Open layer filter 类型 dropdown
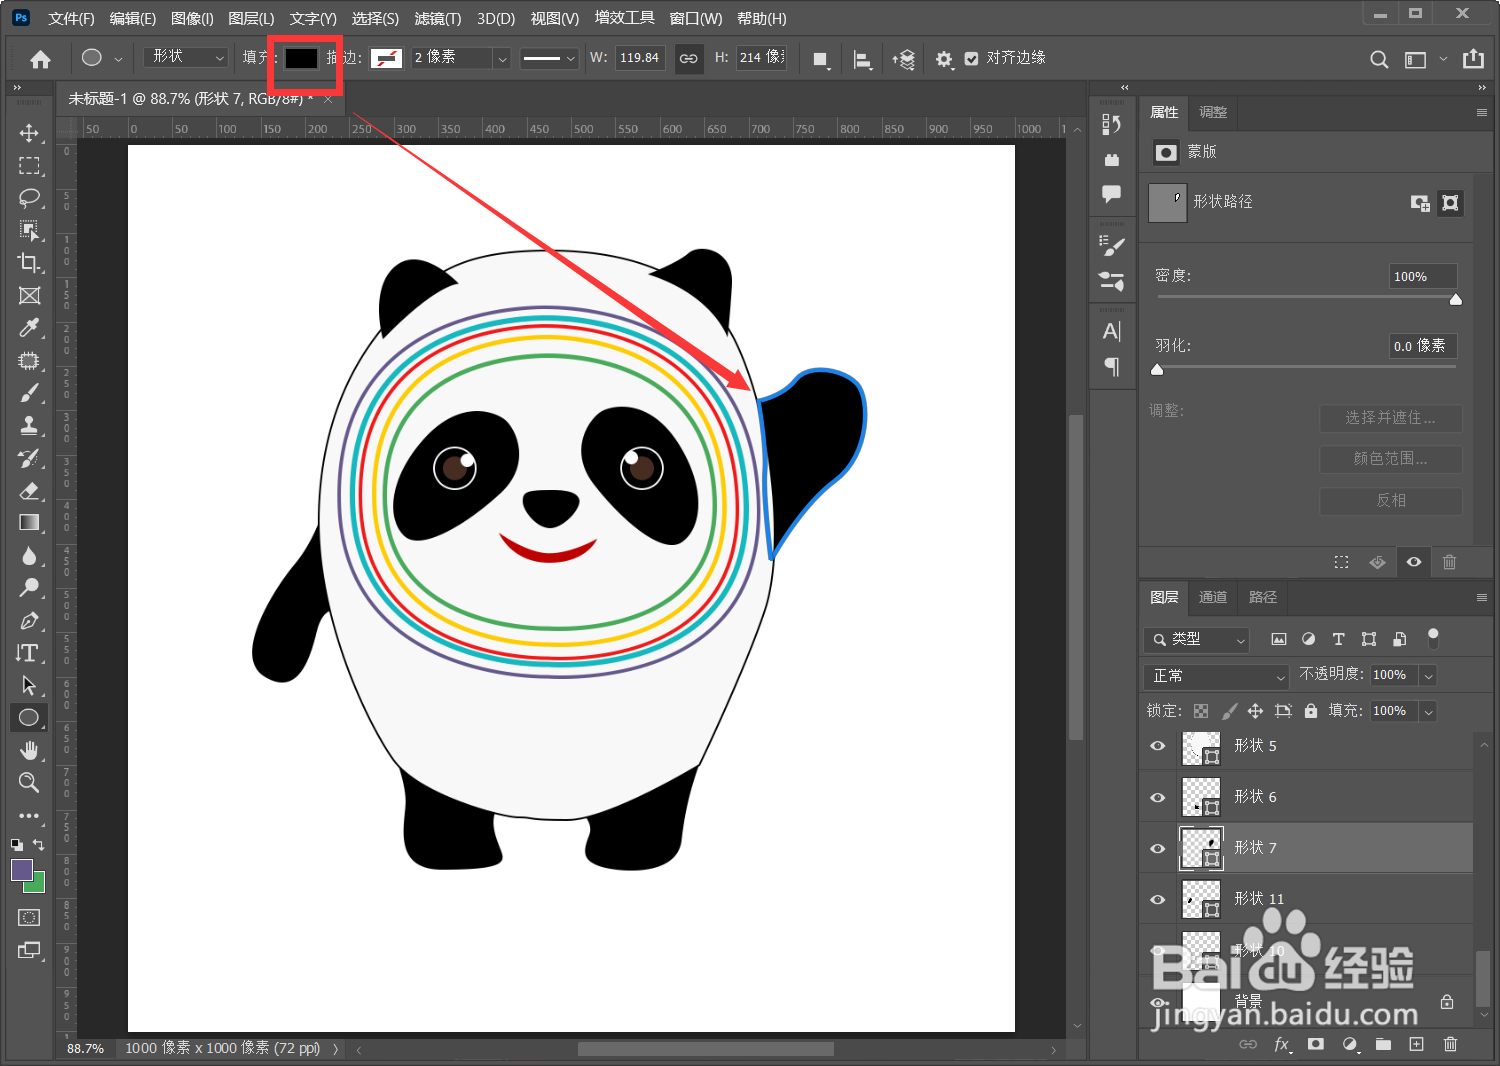 tap(1197, 639)
